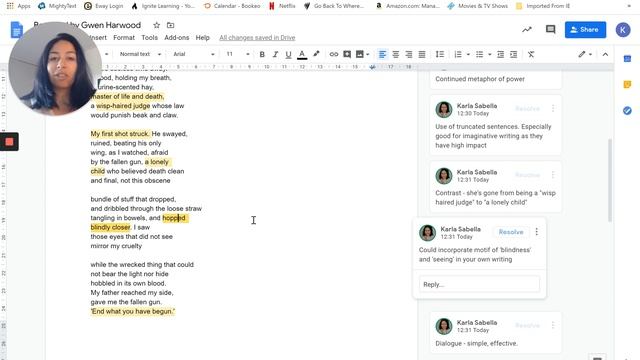
Task: Set justified text alignment
Action: [422, 54]
